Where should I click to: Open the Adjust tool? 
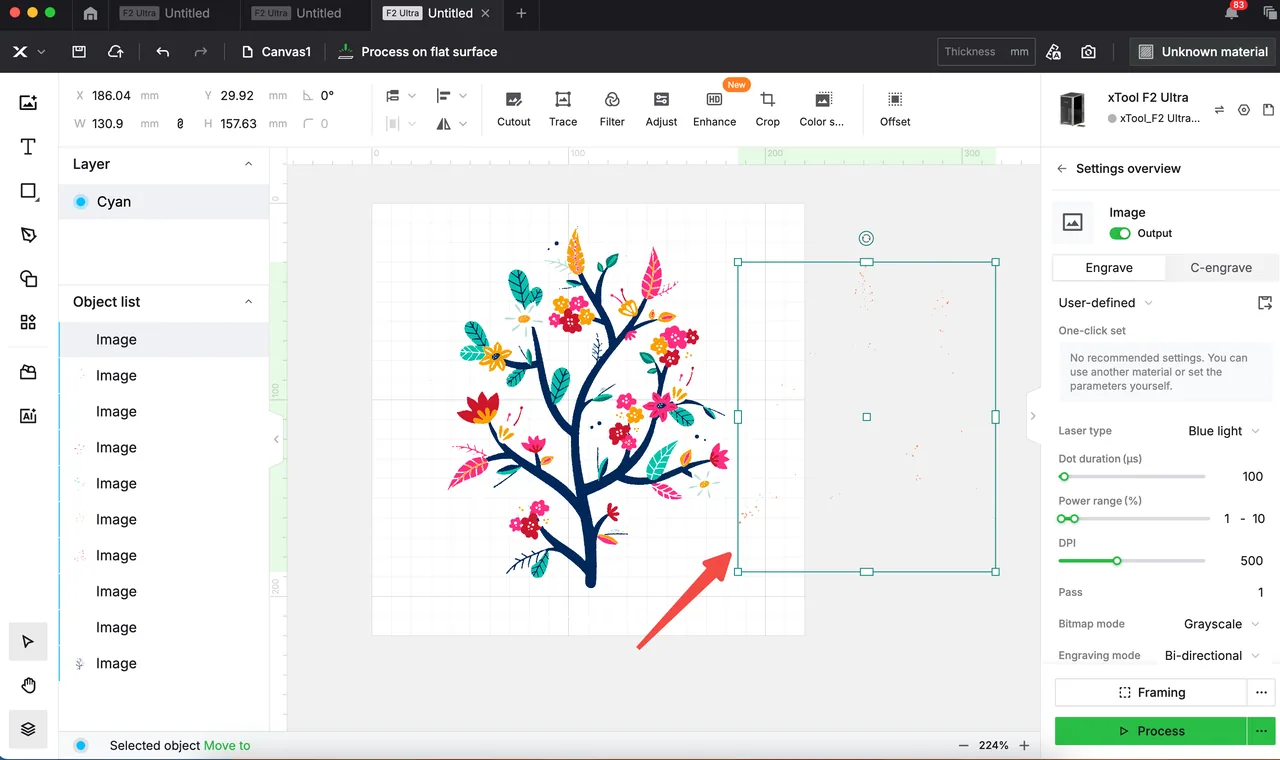pos(661,109)
